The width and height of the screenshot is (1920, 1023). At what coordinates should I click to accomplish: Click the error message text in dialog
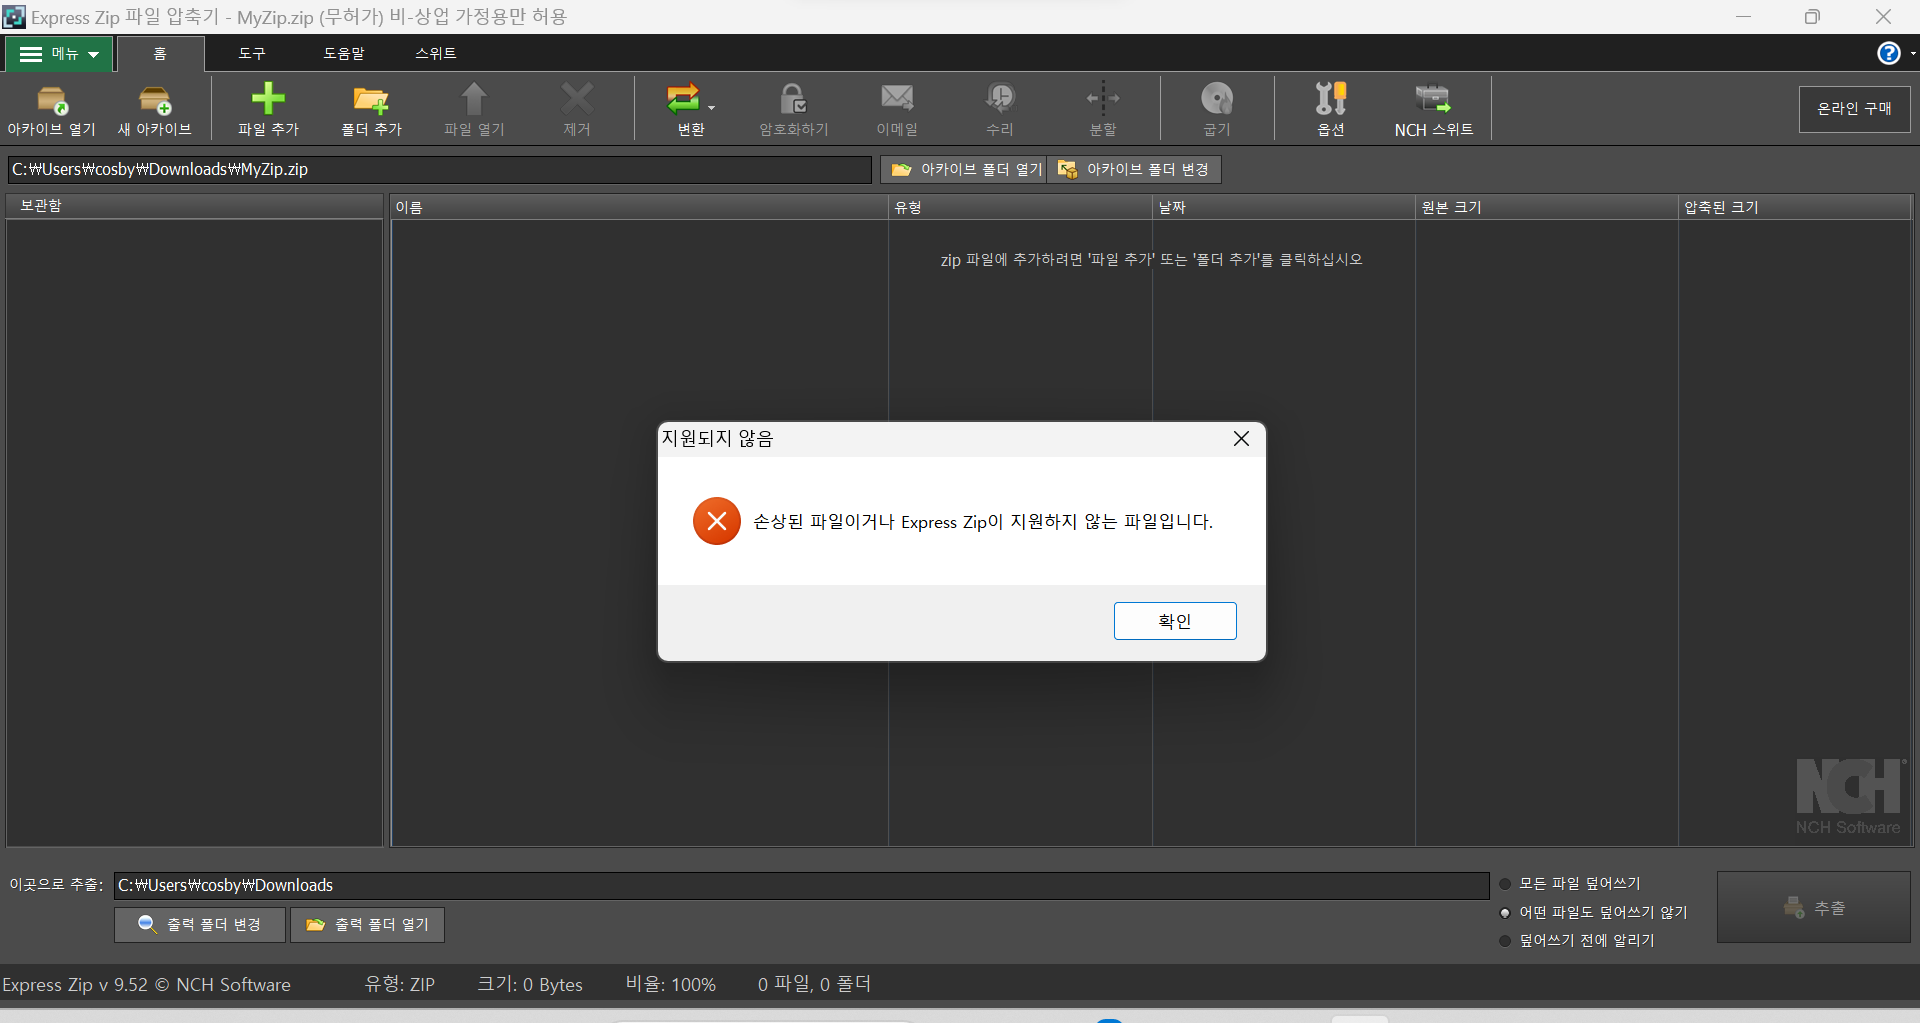983,522
